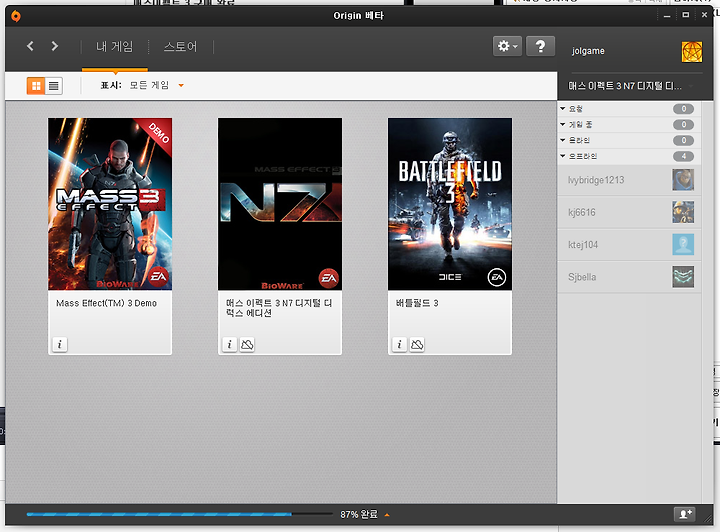Show info for 매스 이펙트 3 N7 edition

(x=230, y=344)
